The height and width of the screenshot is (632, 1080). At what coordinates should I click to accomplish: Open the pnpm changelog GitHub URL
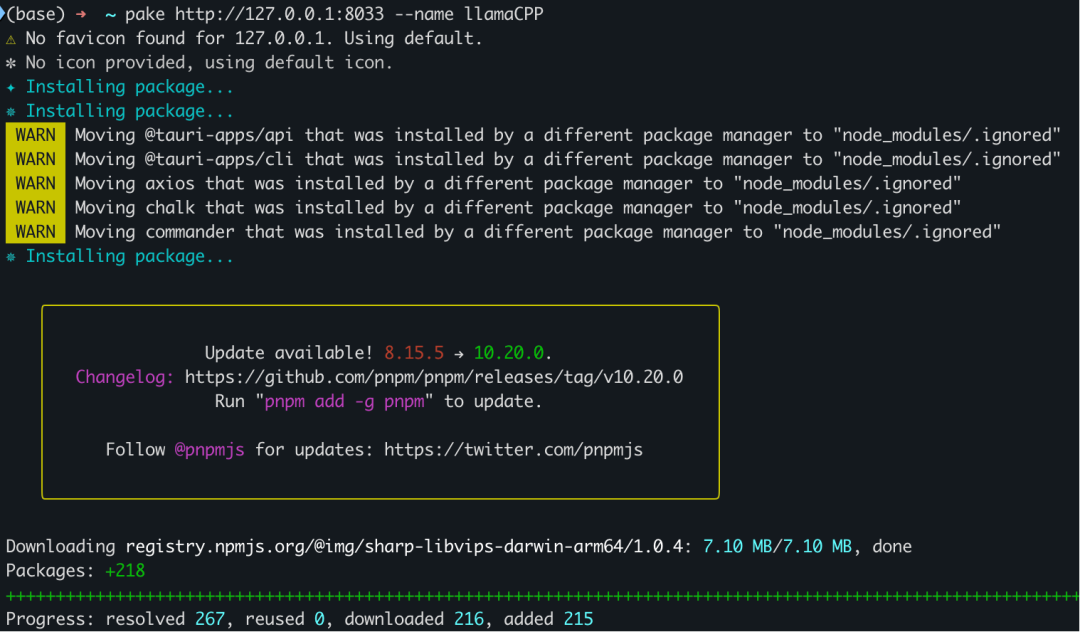(434, 377)
